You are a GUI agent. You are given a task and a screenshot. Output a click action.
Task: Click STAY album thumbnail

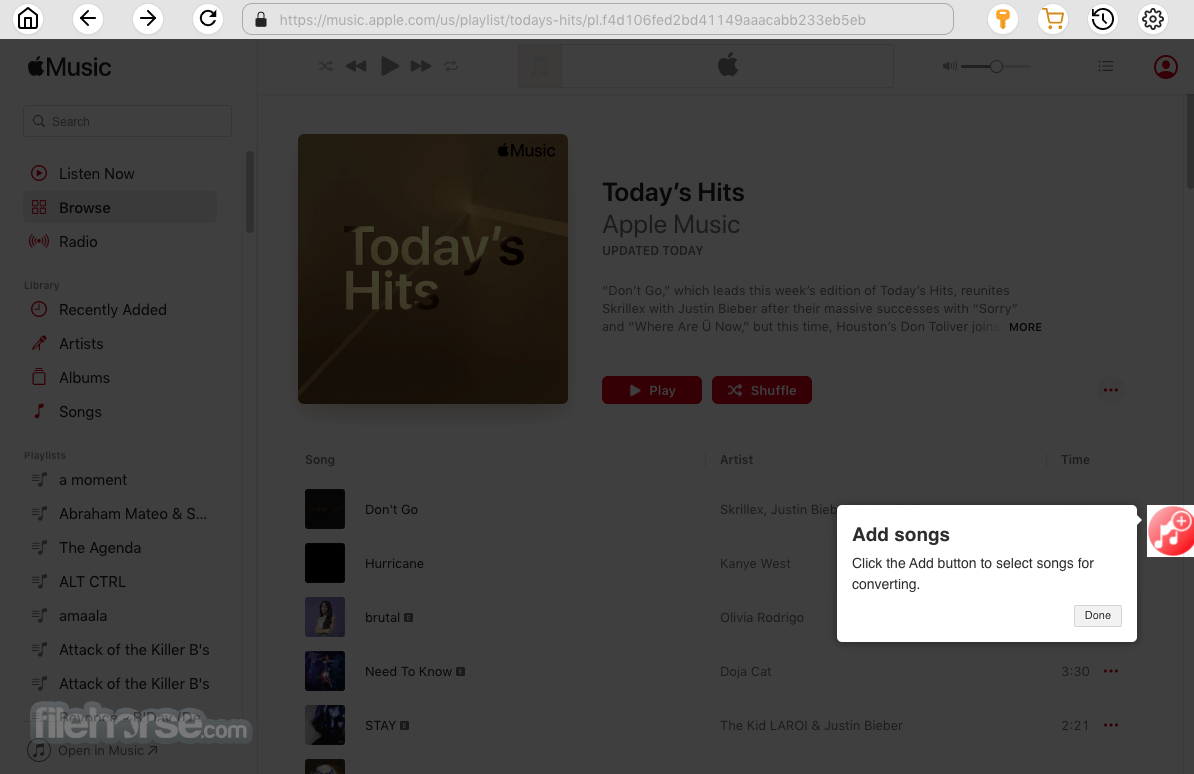click(x=325, y=725)
